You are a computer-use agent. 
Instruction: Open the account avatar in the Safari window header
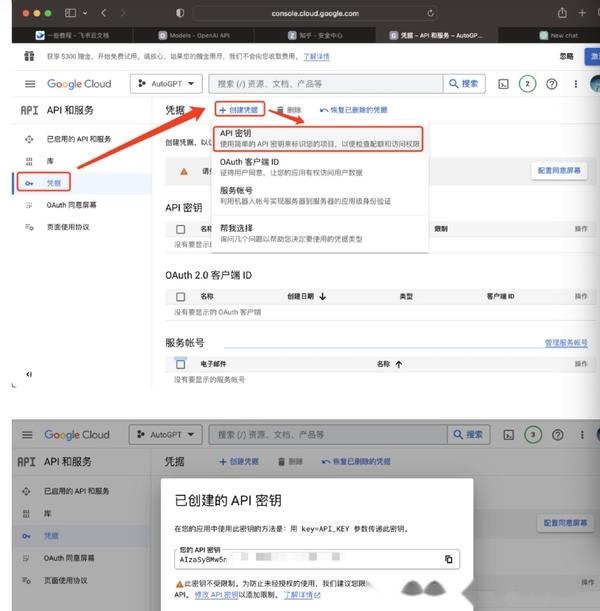point(595,84)
